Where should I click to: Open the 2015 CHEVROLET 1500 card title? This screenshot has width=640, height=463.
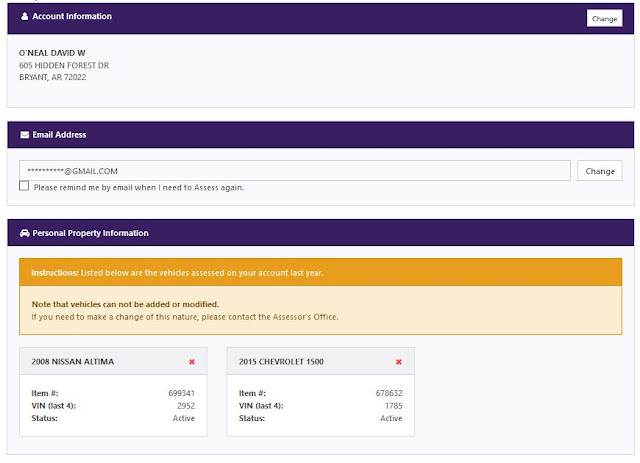tap(281, 362)
